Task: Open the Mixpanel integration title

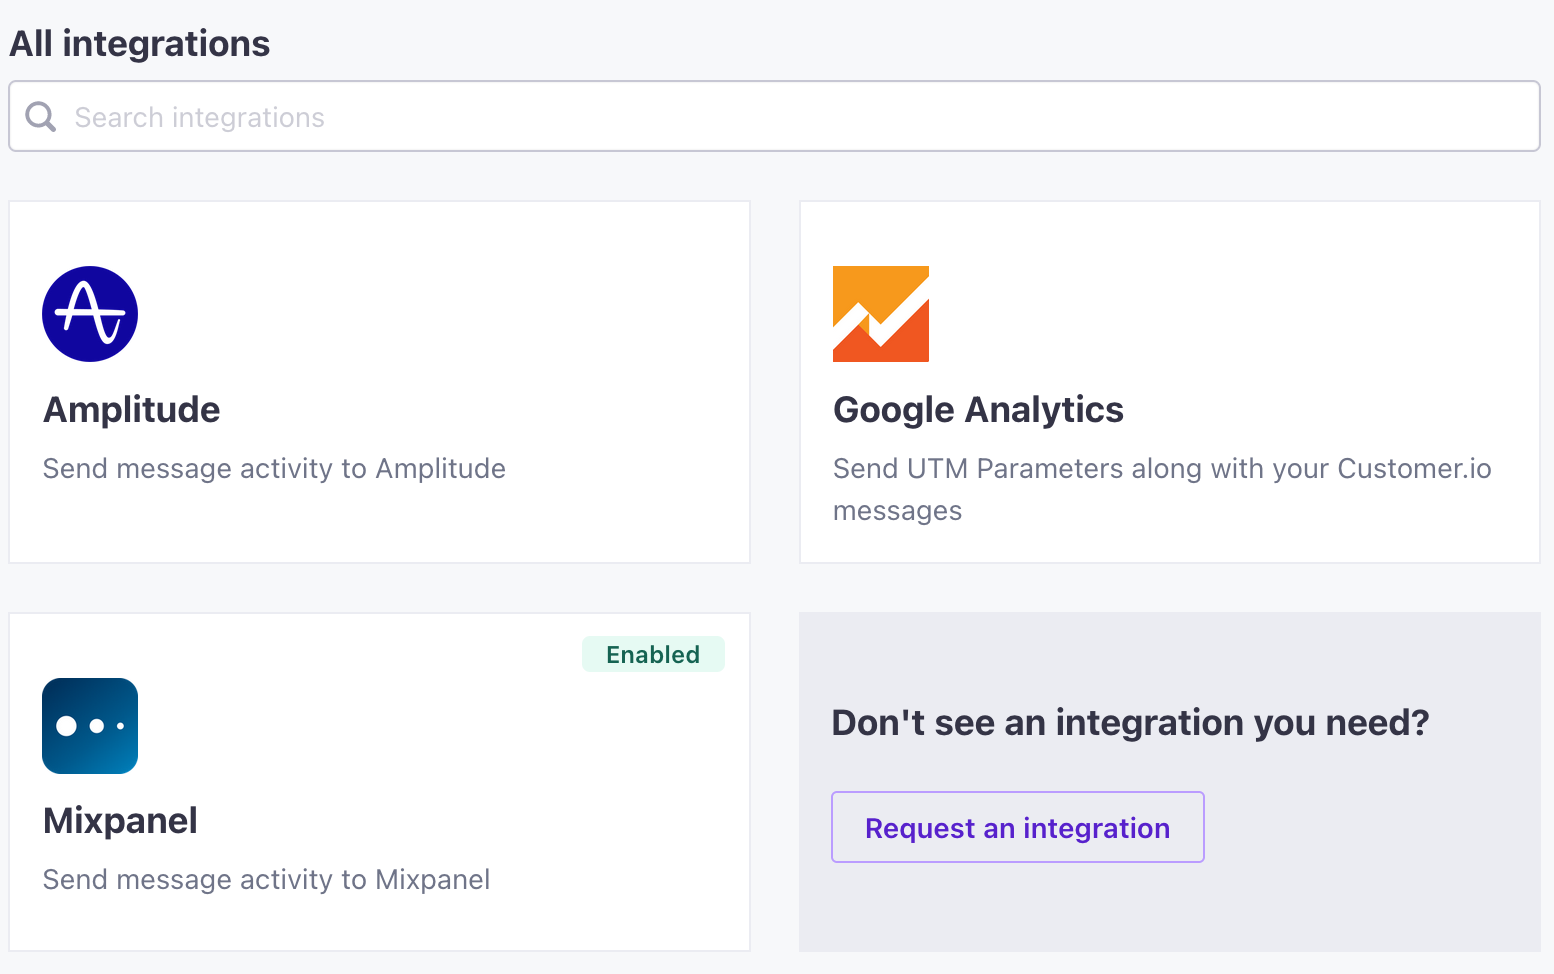Action: coord(120,821)
